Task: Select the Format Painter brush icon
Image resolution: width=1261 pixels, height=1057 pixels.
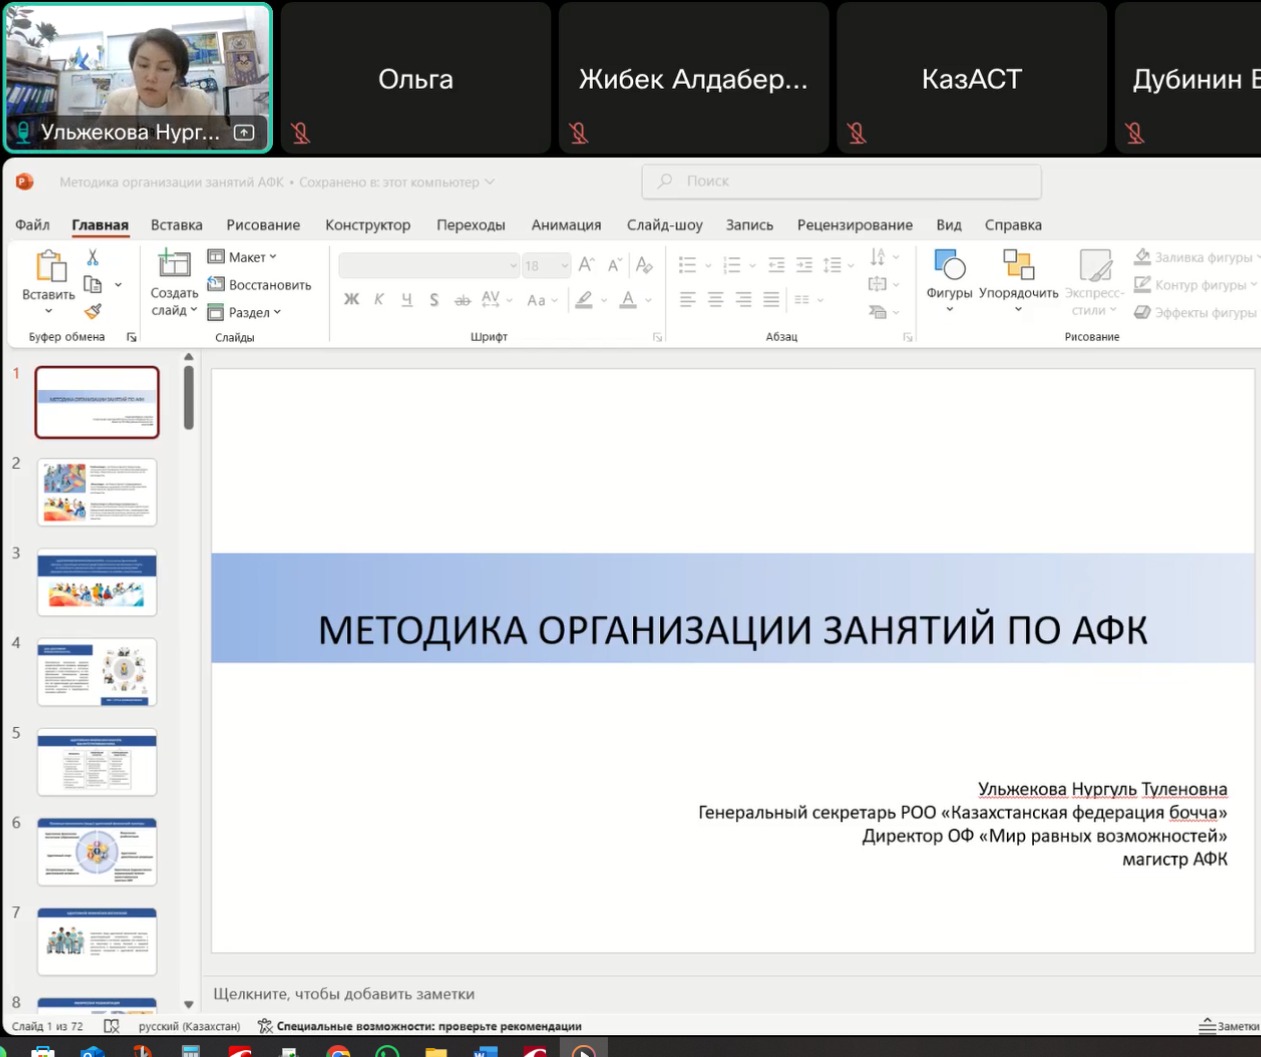Action: point(93,311)
